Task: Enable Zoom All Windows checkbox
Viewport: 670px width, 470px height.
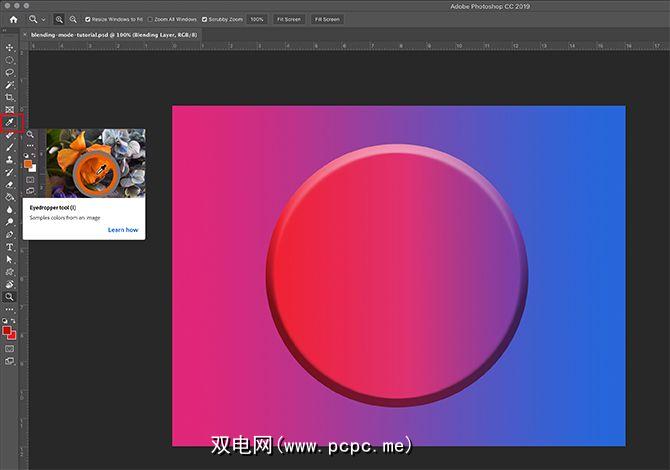Action: point(150,19)
